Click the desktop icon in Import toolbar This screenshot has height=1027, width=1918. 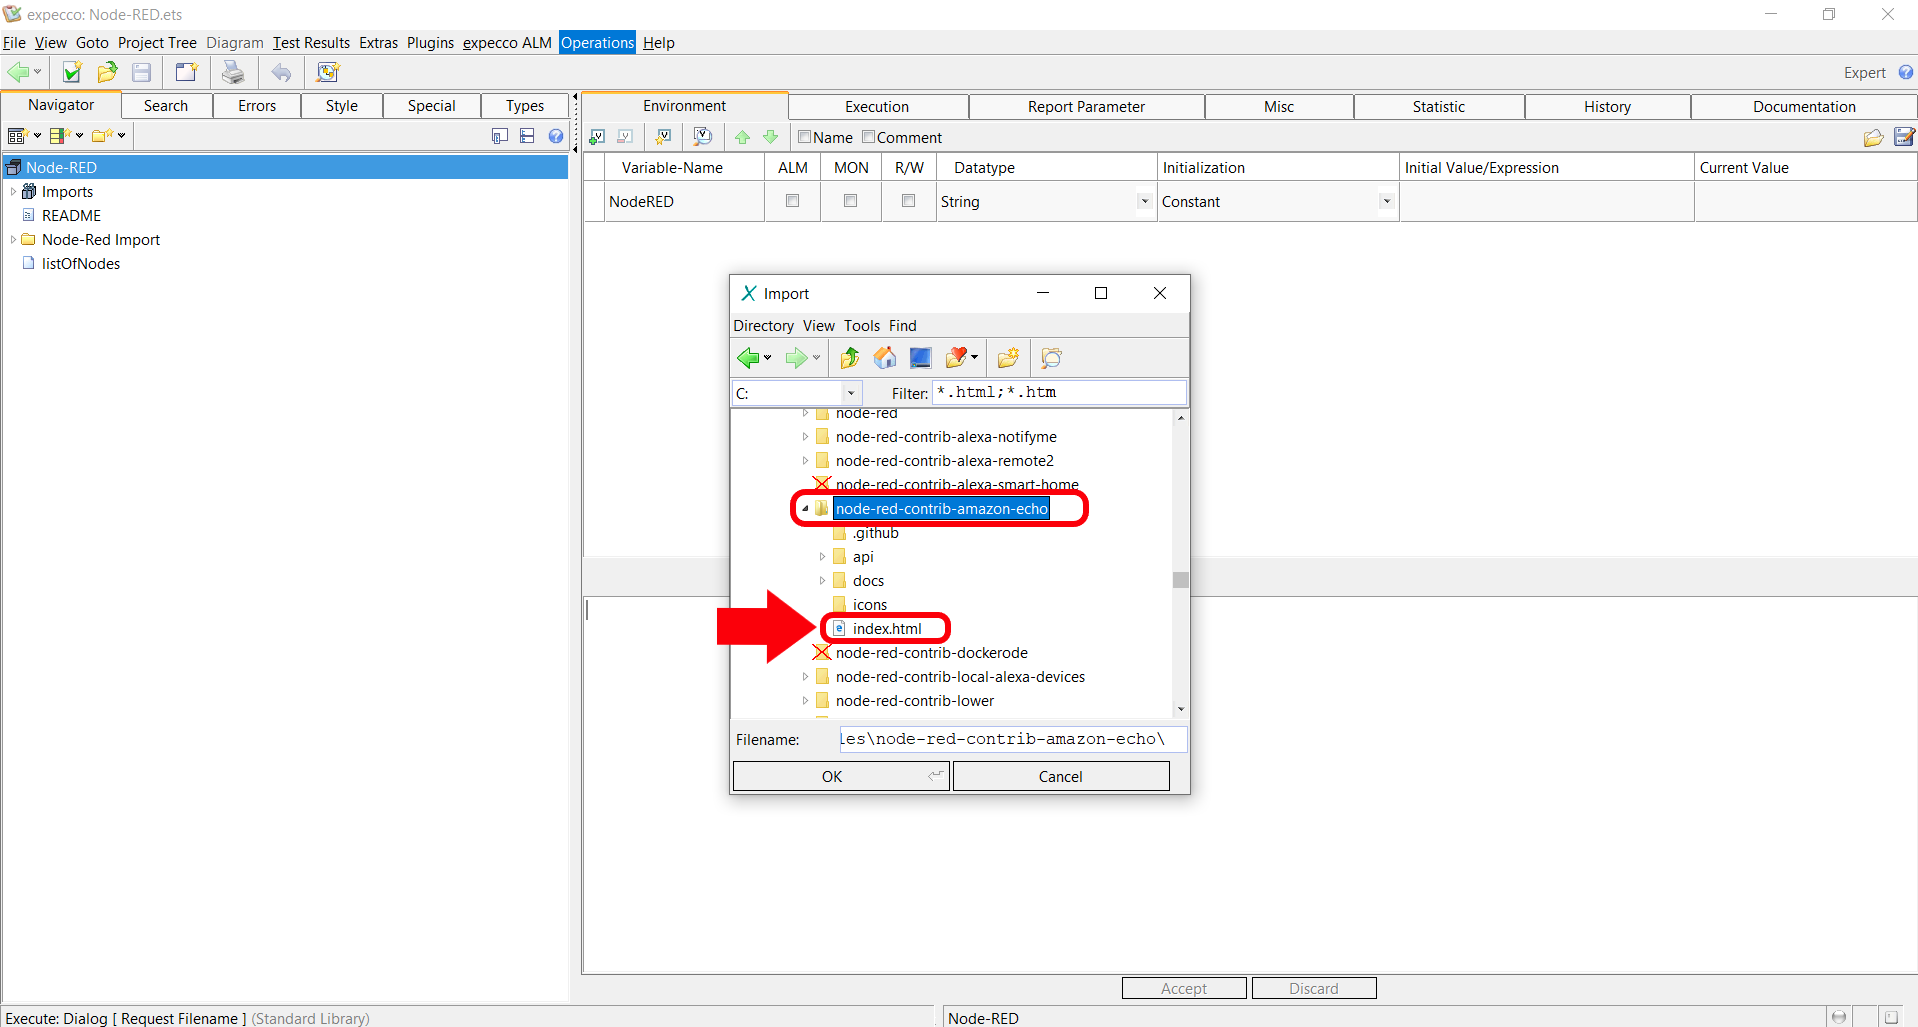click(920, 358)
